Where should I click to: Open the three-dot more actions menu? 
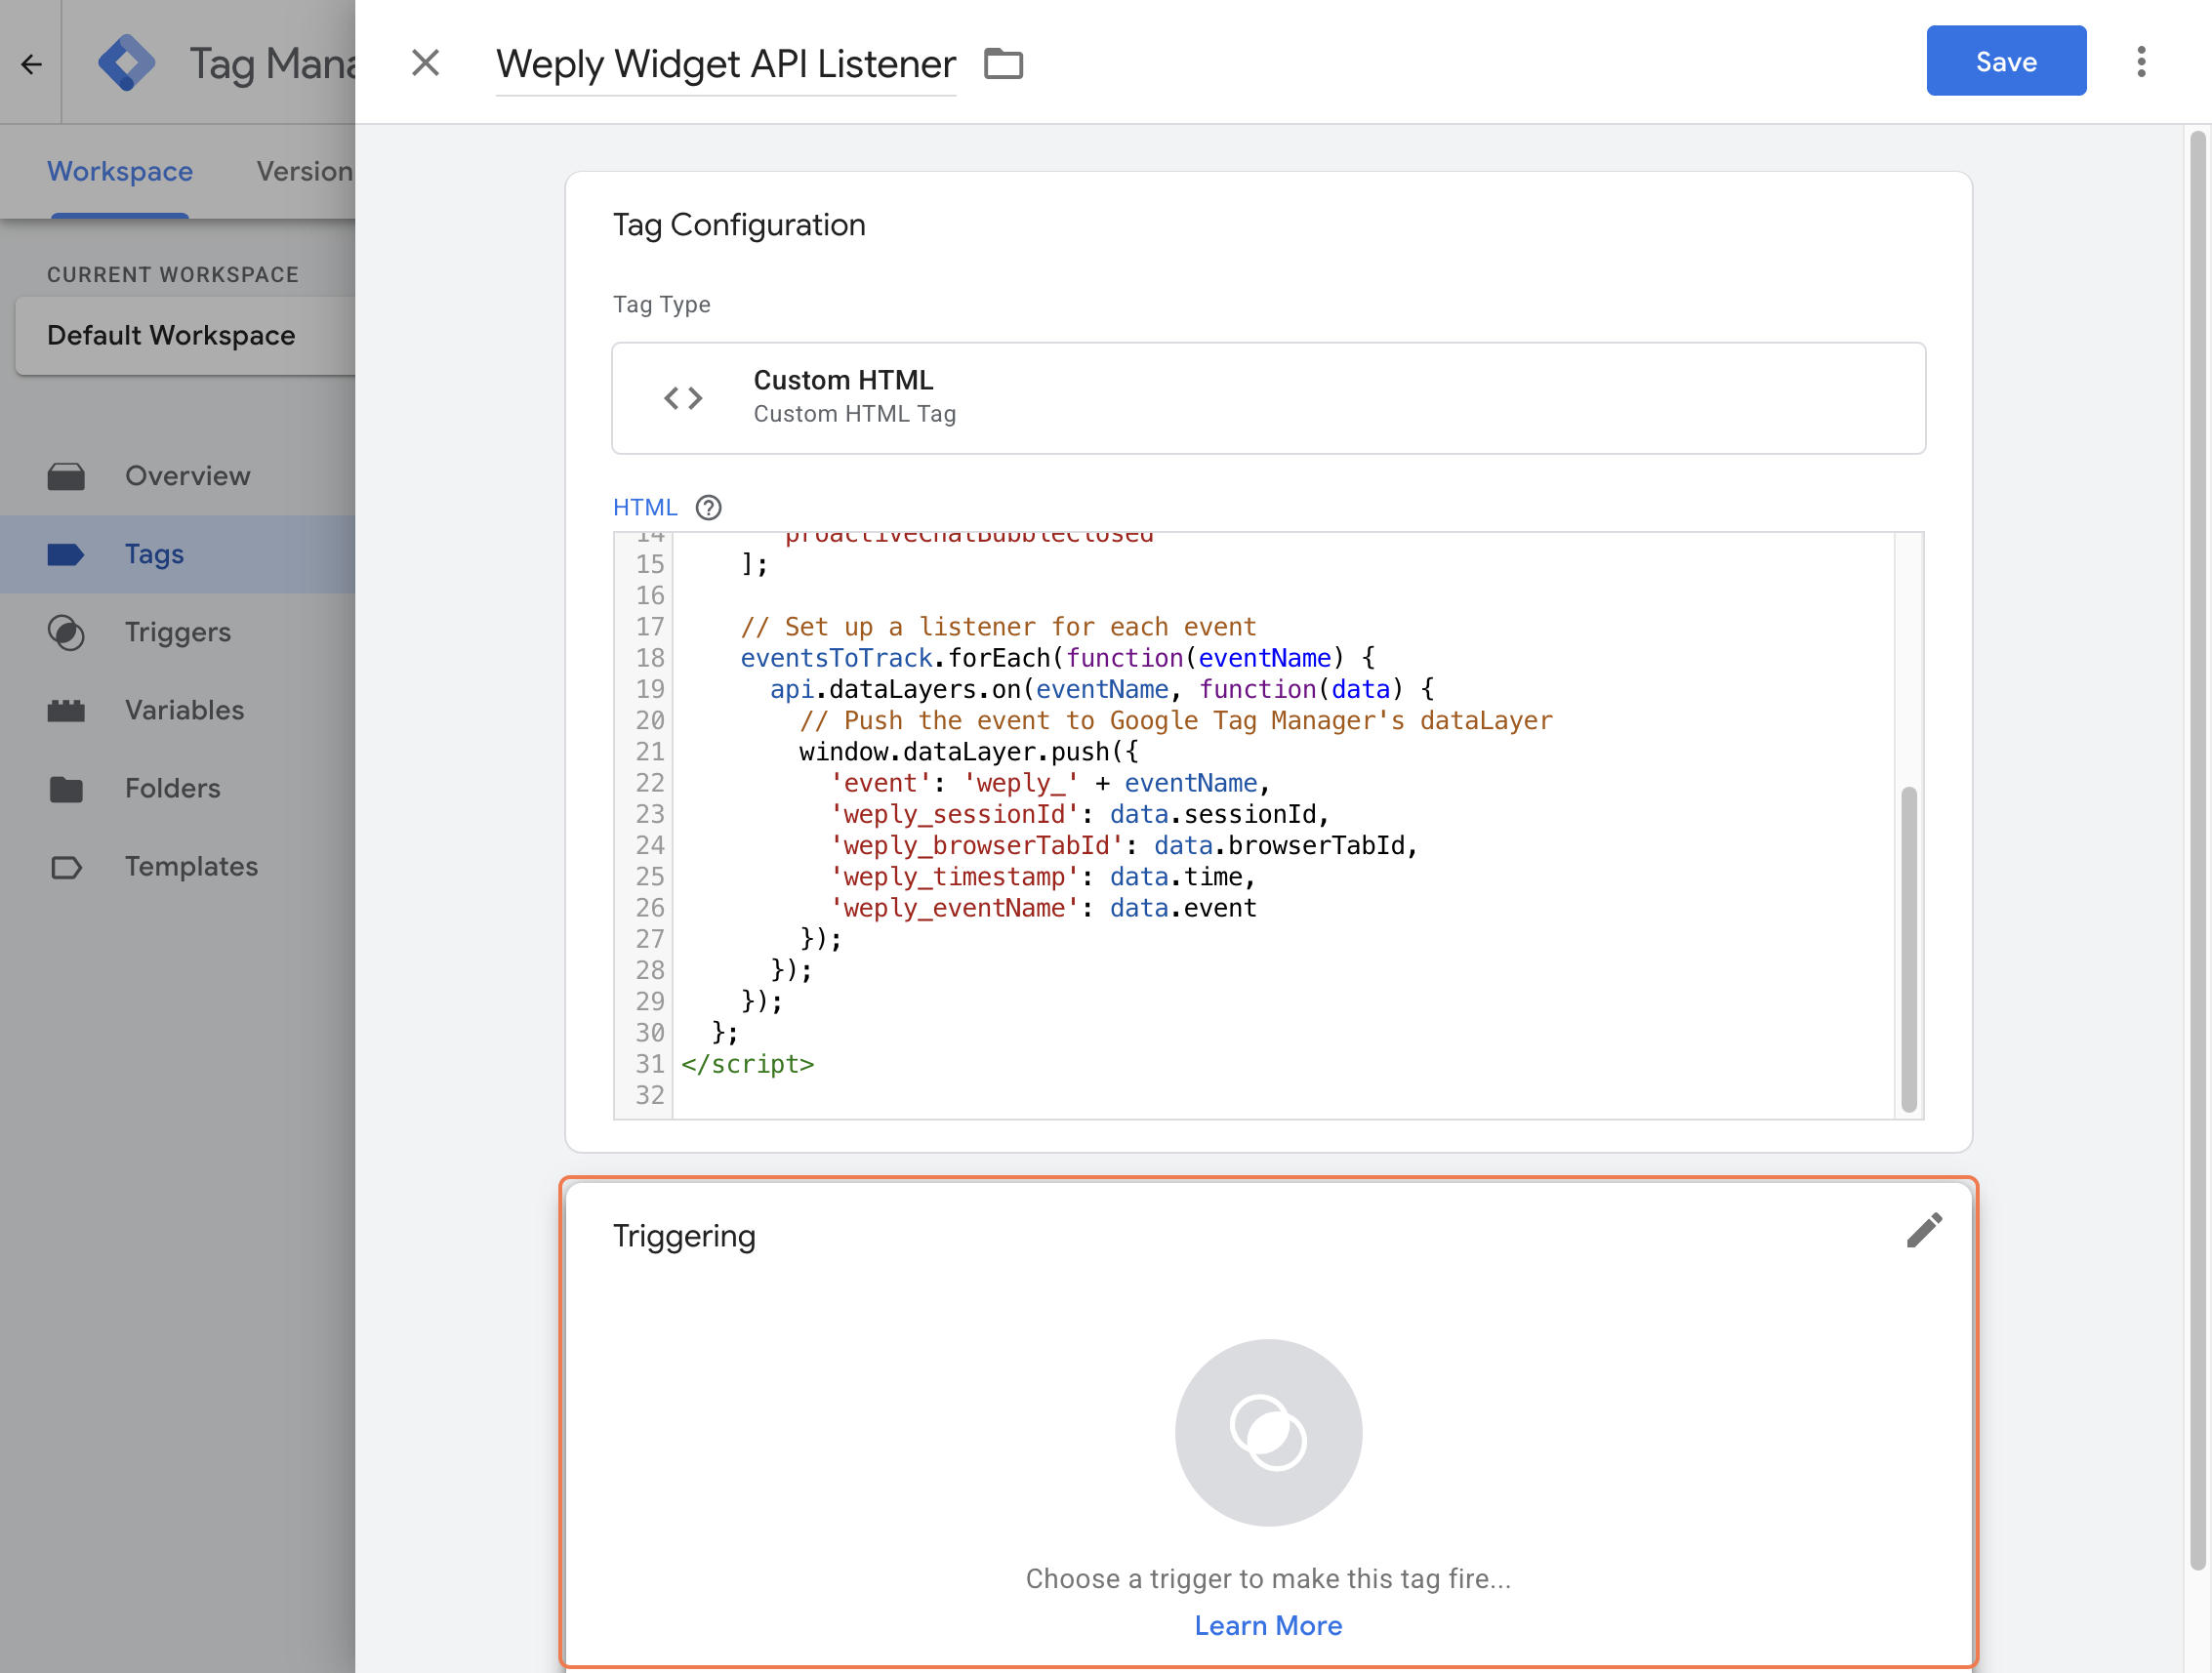click(2140, 62)
